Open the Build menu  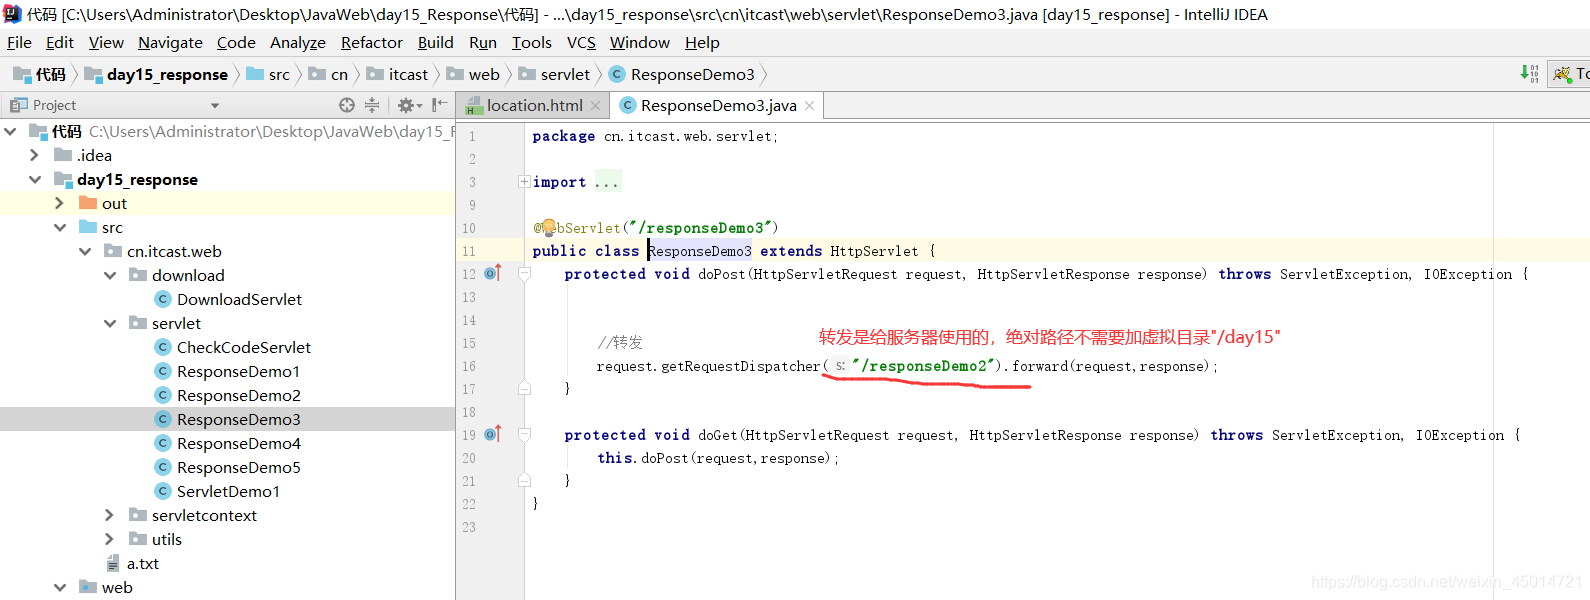(x=435, y=42)
